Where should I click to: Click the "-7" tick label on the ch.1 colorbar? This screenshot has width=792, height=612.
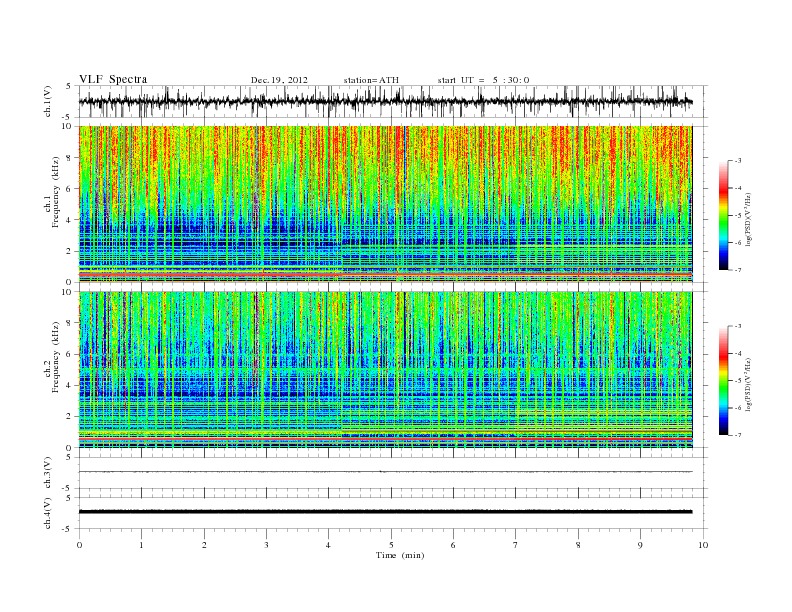737,270
